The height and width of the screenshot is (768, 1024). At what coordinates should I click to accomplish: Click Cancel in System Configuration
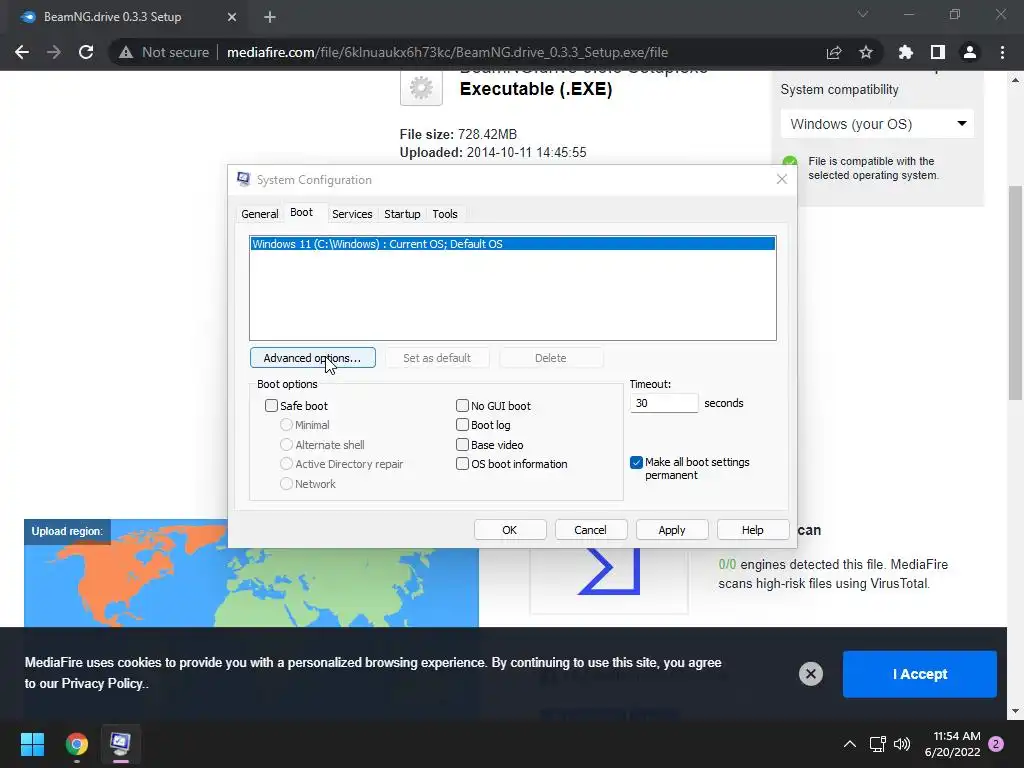pos(591,530)
